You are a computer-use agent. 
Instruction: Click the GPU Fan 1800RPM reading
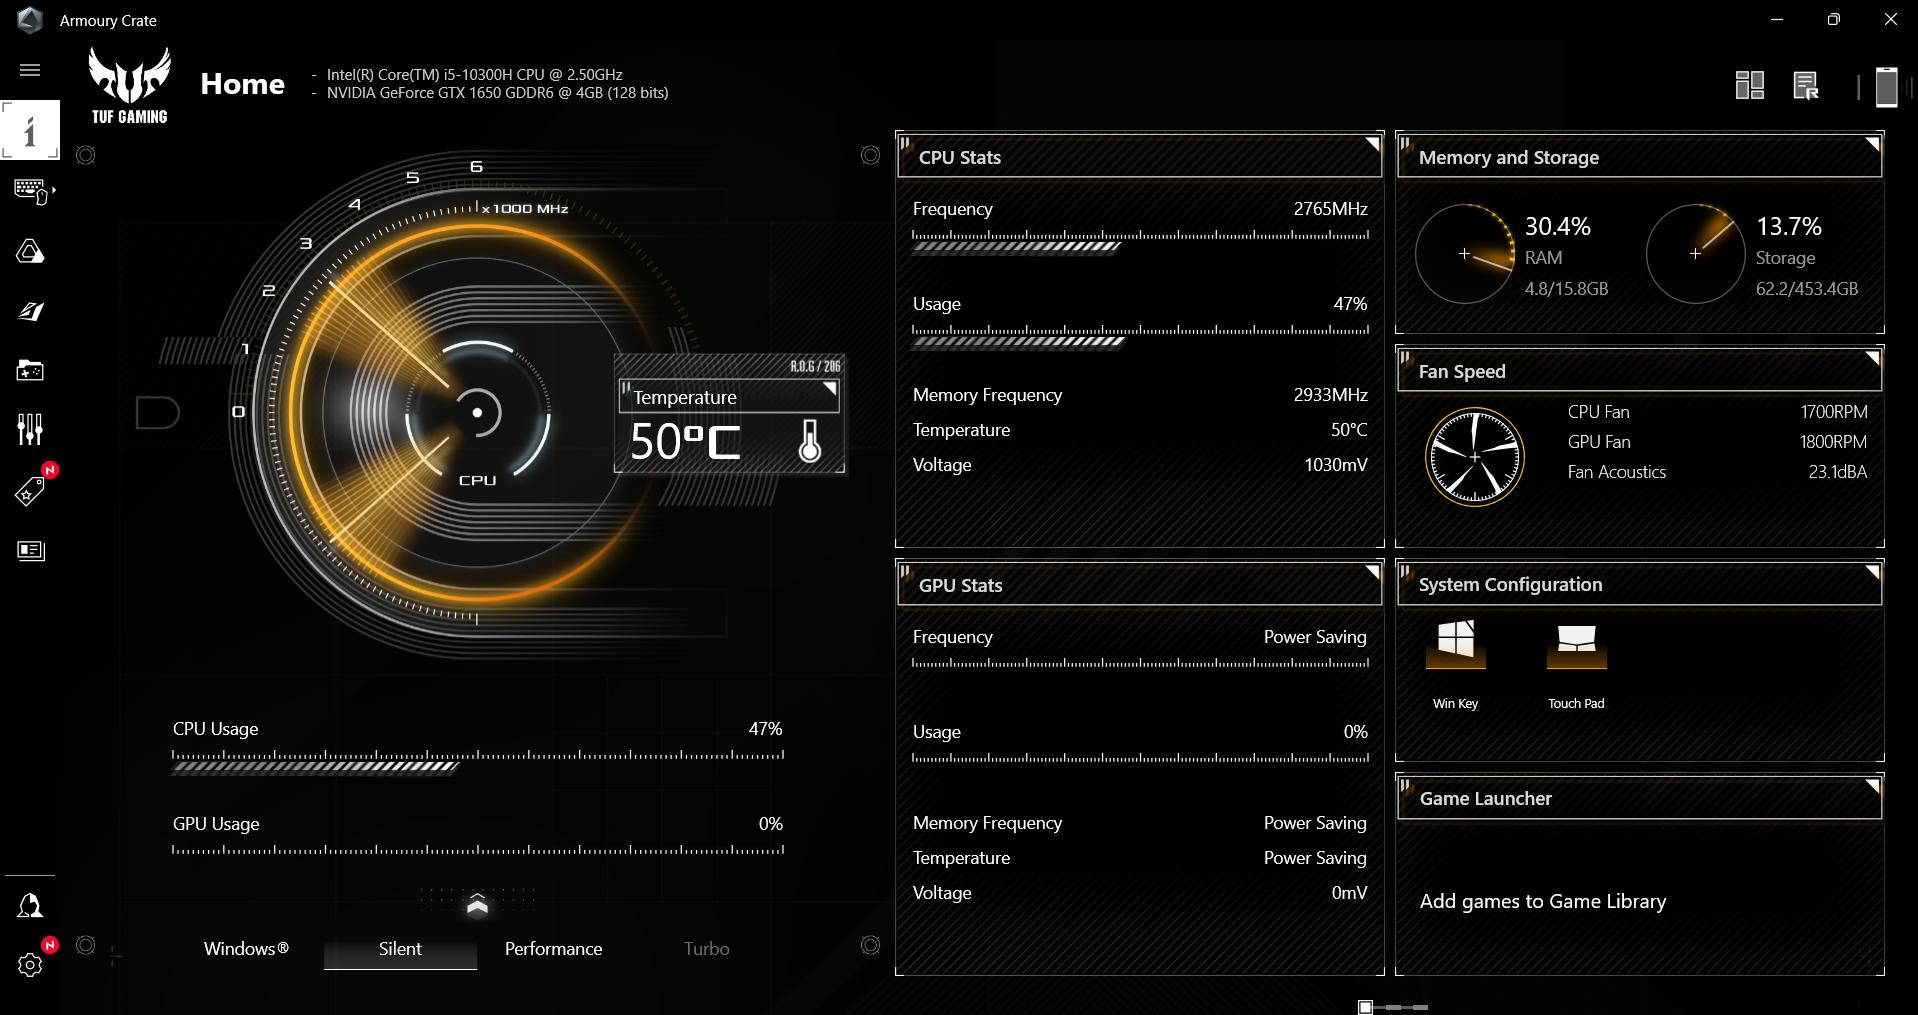click(x=1833, y=442)
